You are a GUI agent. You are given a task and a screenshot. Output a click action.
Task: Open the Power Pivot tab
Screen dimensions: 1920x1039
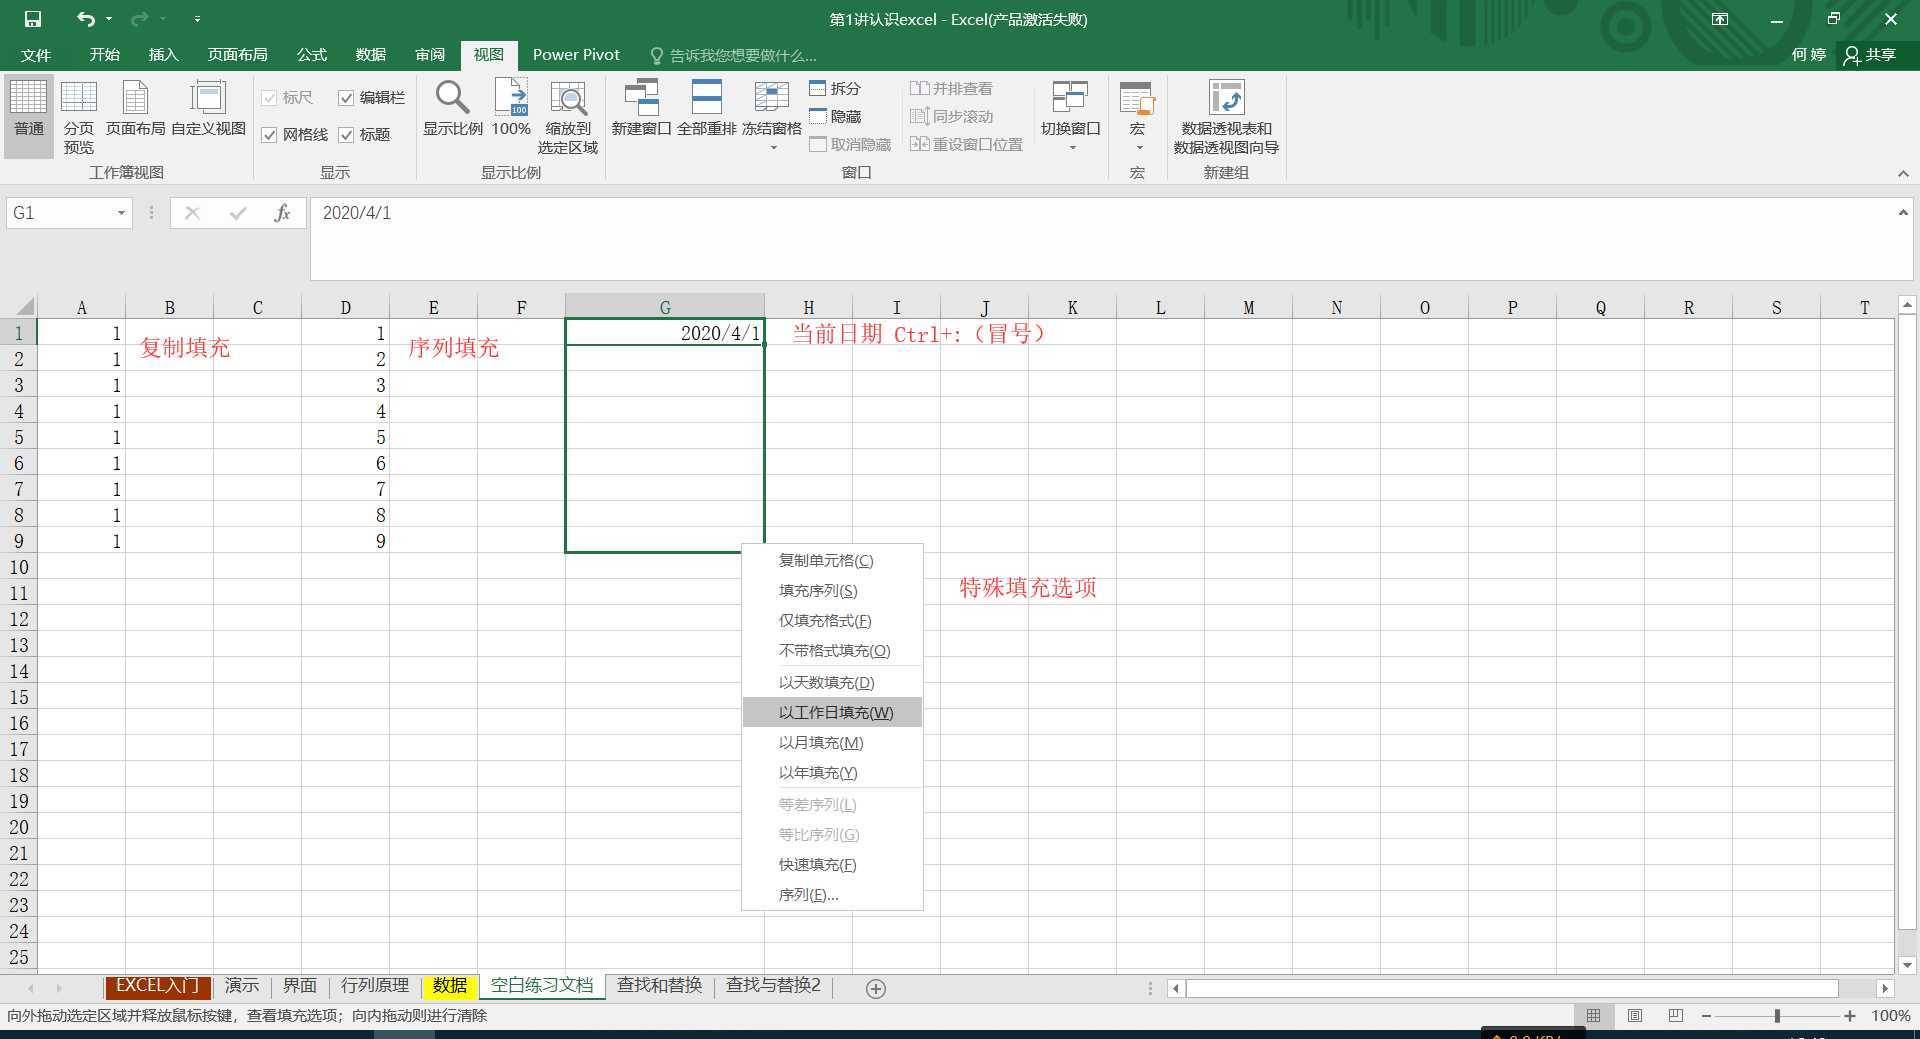click(576, 55)
